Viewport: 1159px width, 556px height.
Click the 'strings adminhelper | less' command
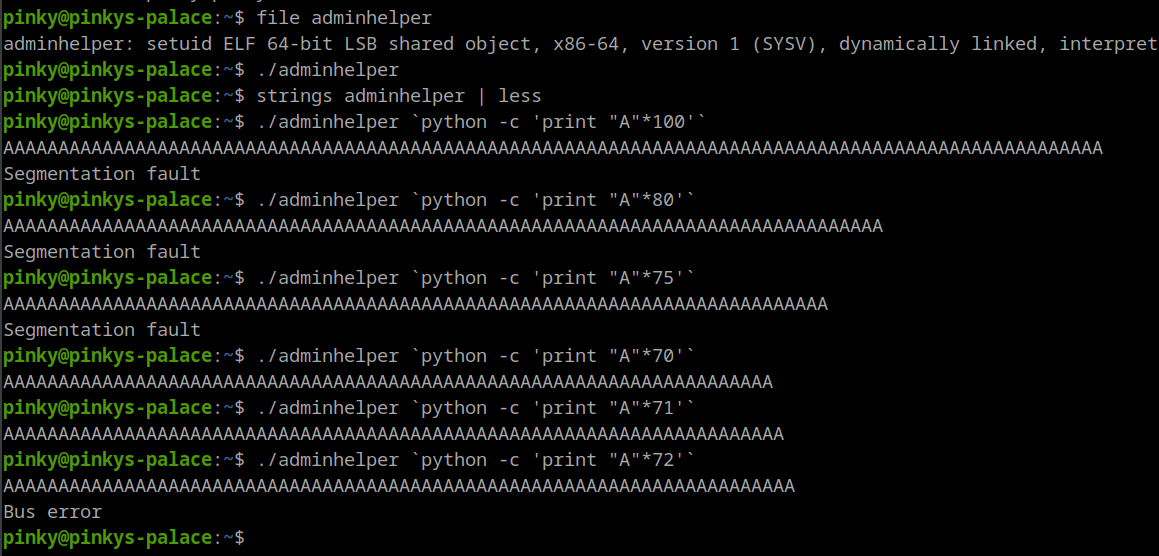point(398,96)
